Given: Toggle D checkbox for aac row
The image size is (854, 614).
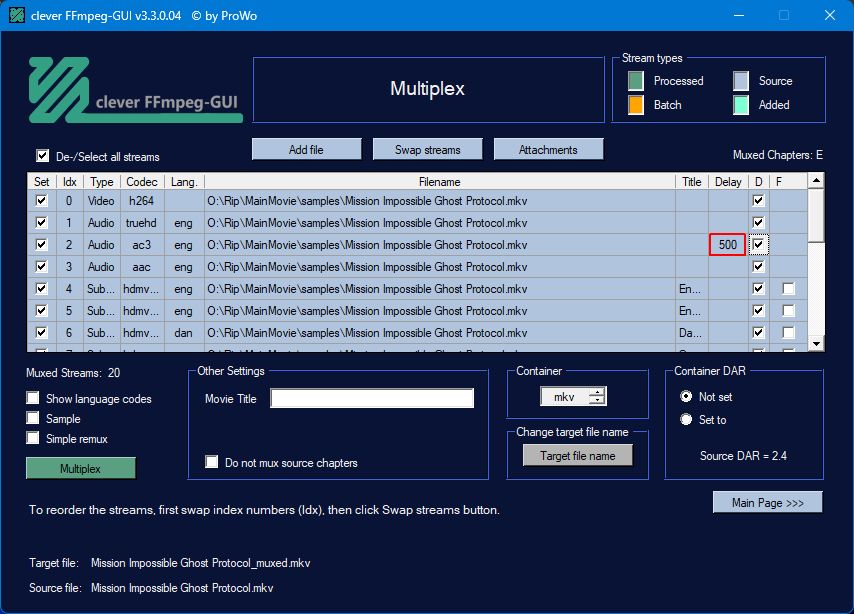Looking at the screenshot, I should coord(758,266).
